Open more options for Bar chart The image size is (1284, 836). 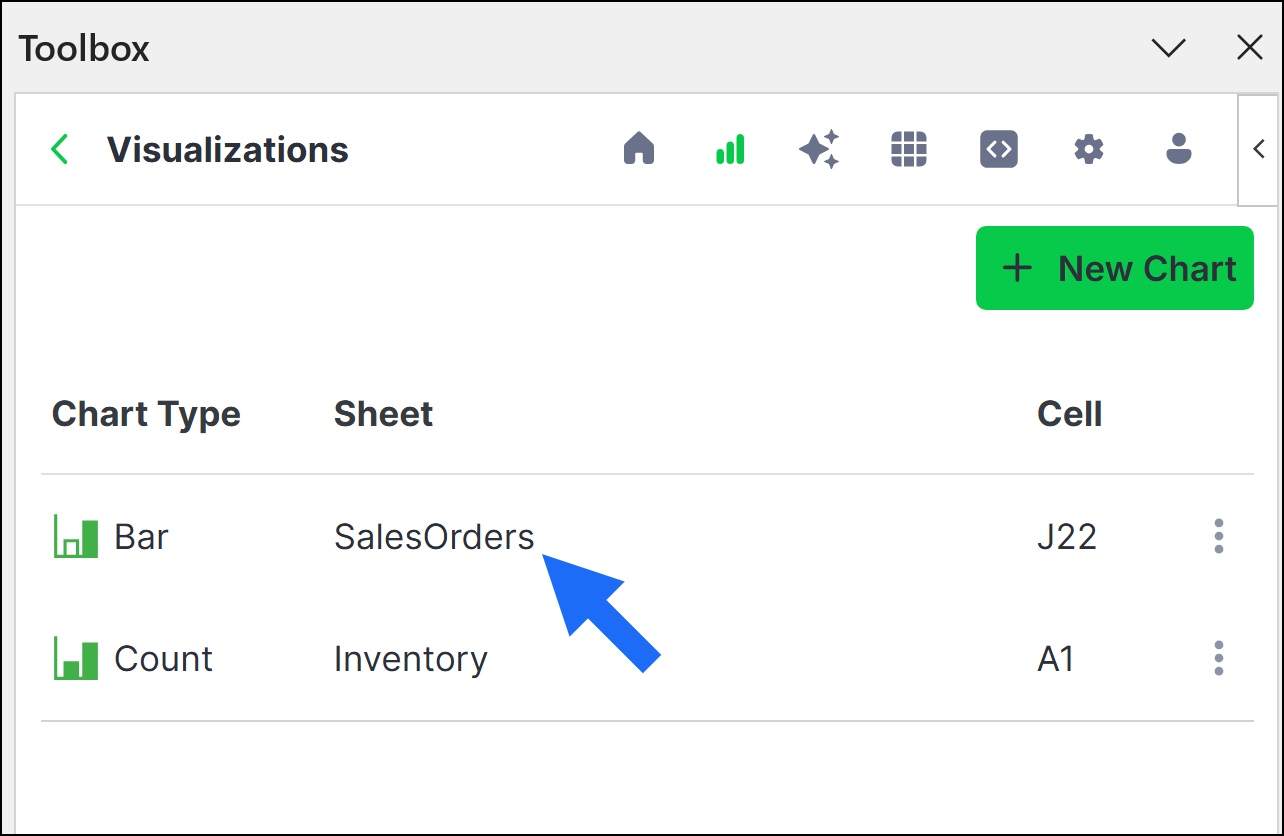pyautogui.click(x=1218, y=537)
